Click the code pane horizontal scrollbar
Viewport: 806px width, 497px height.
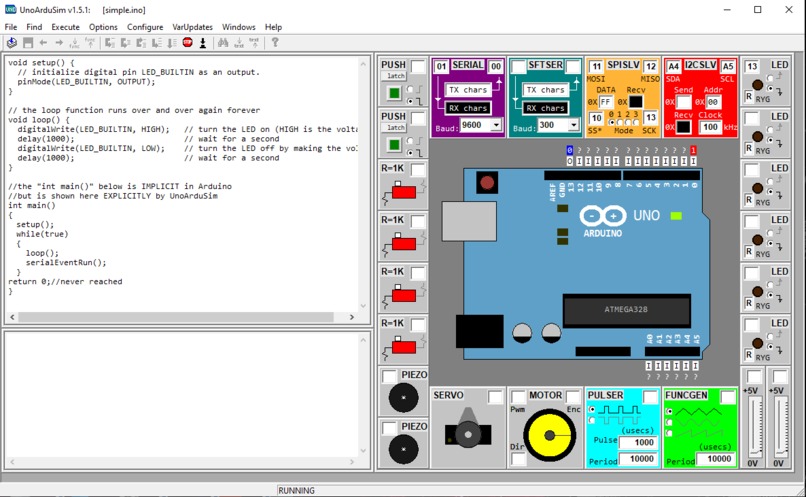coord(182,317)
